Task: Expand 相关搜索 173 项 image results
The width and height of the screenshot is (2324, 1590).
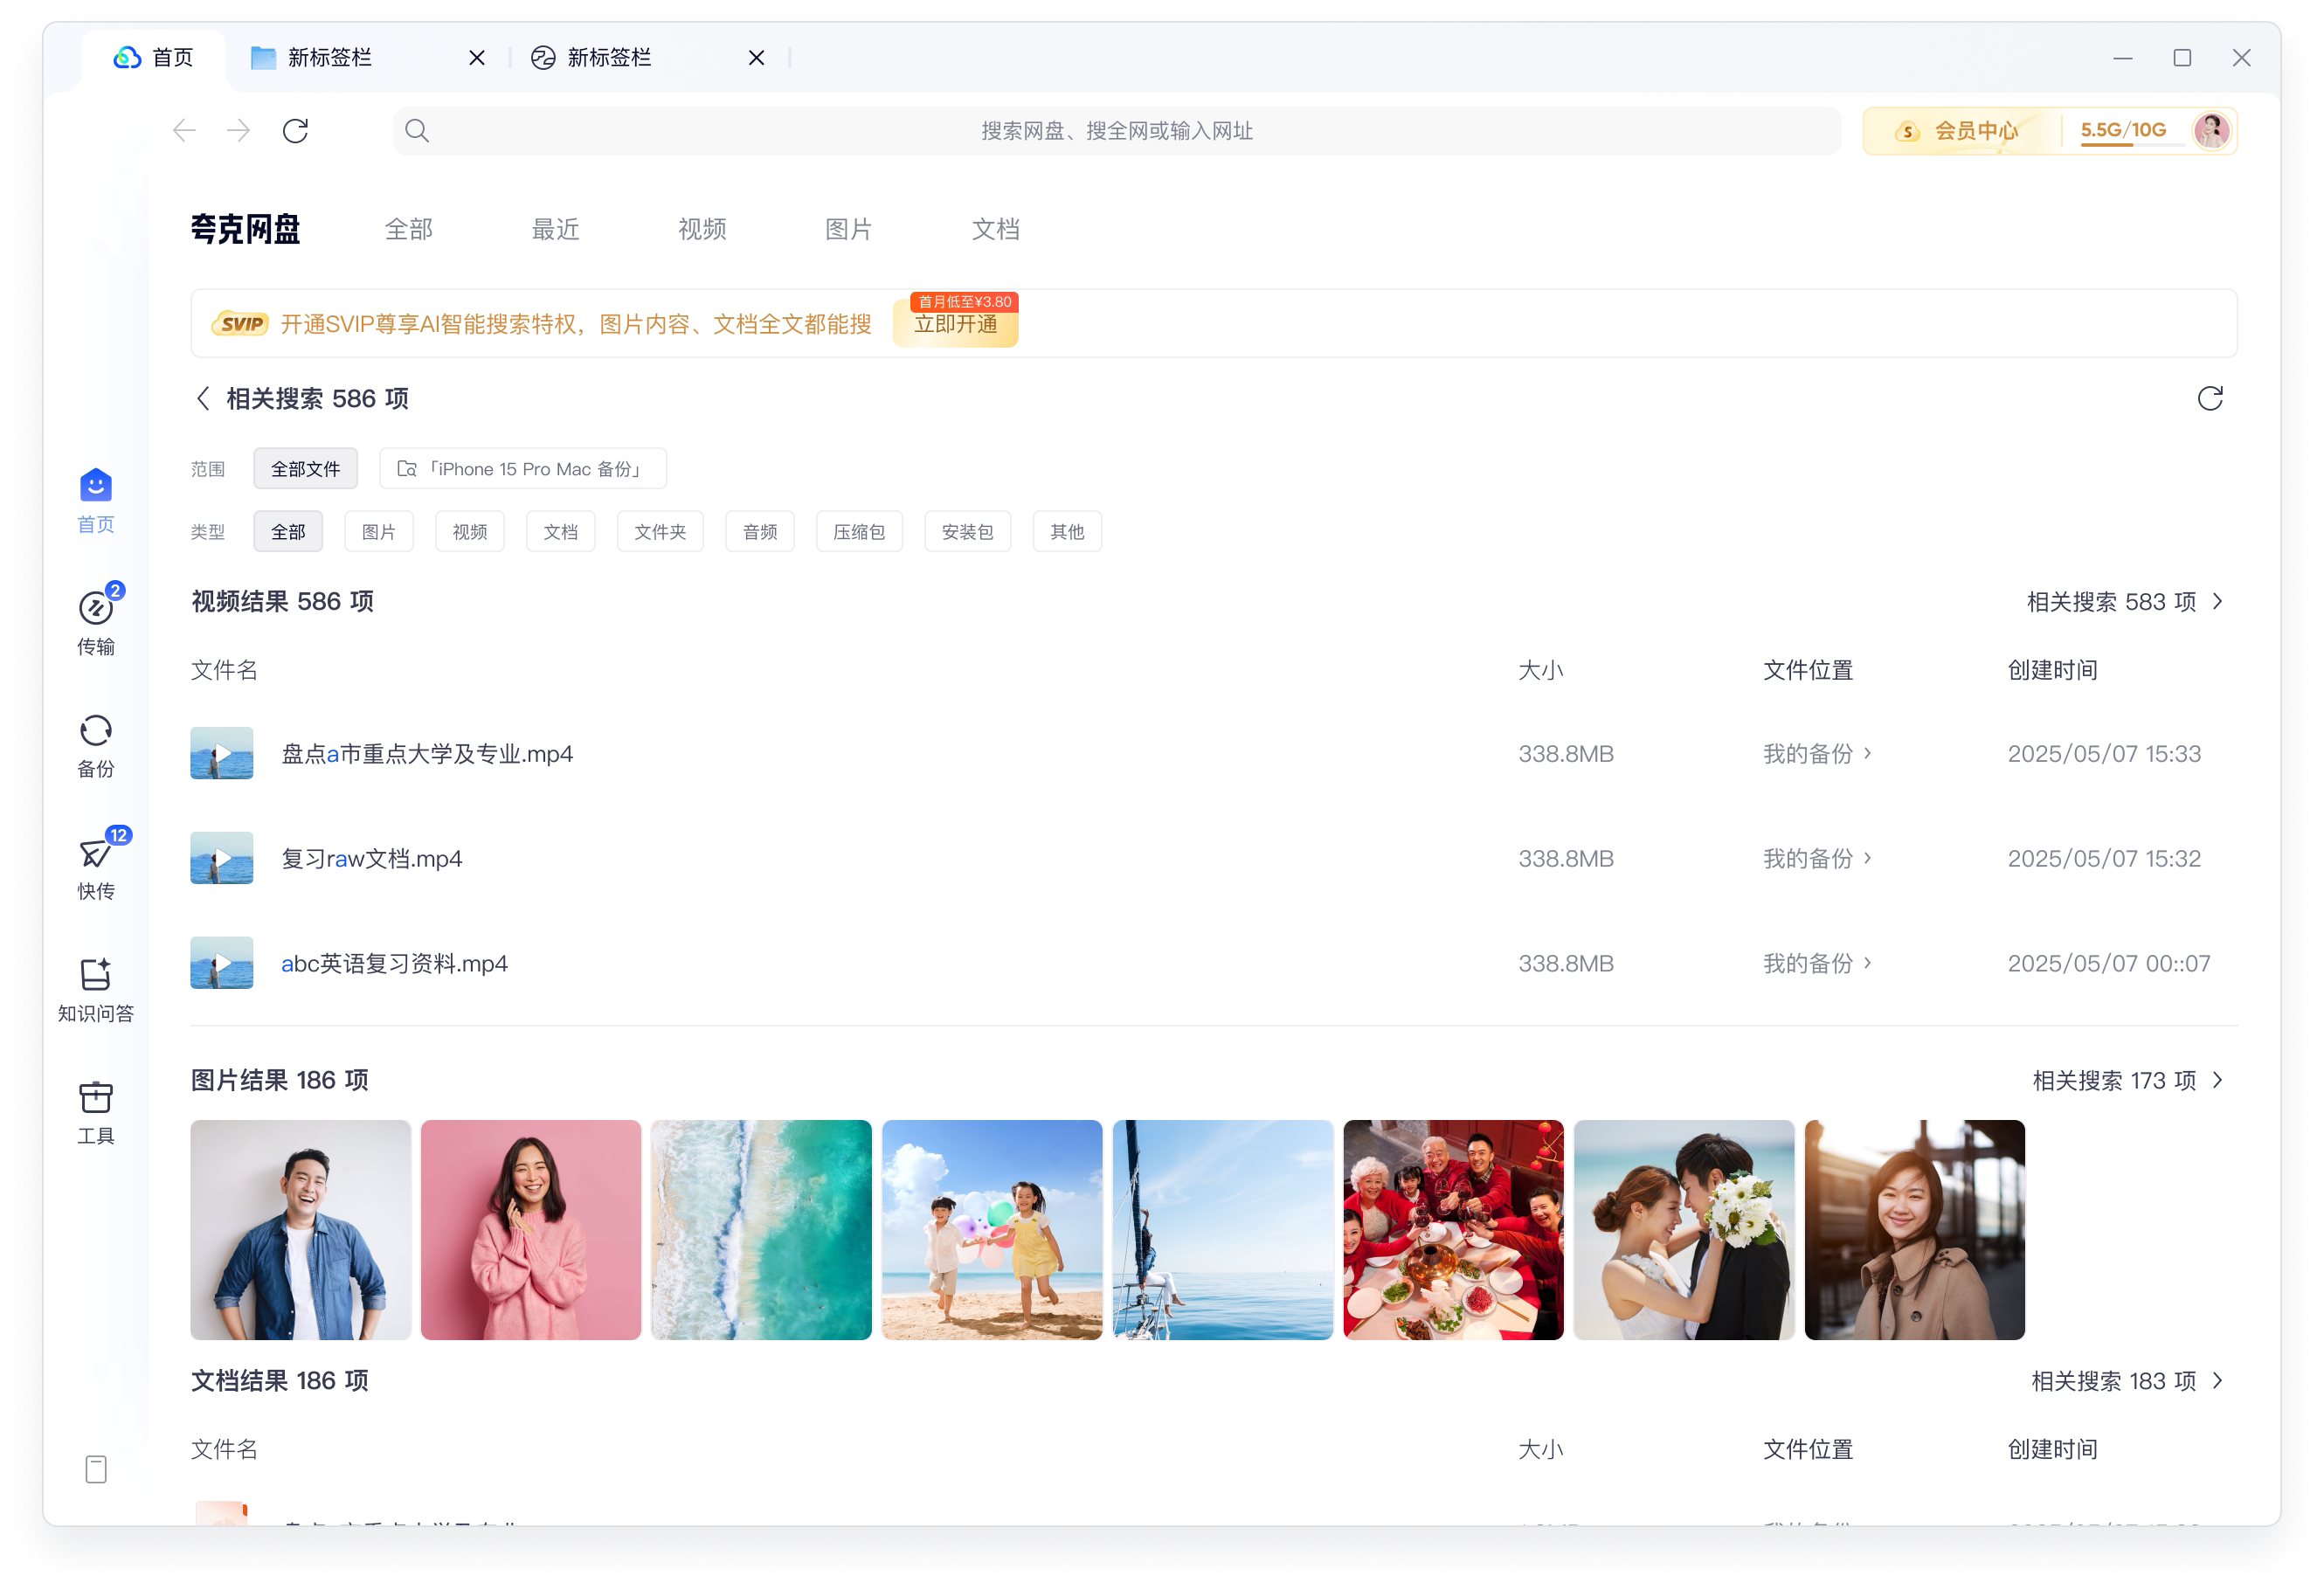Action: [2128, 1081]
